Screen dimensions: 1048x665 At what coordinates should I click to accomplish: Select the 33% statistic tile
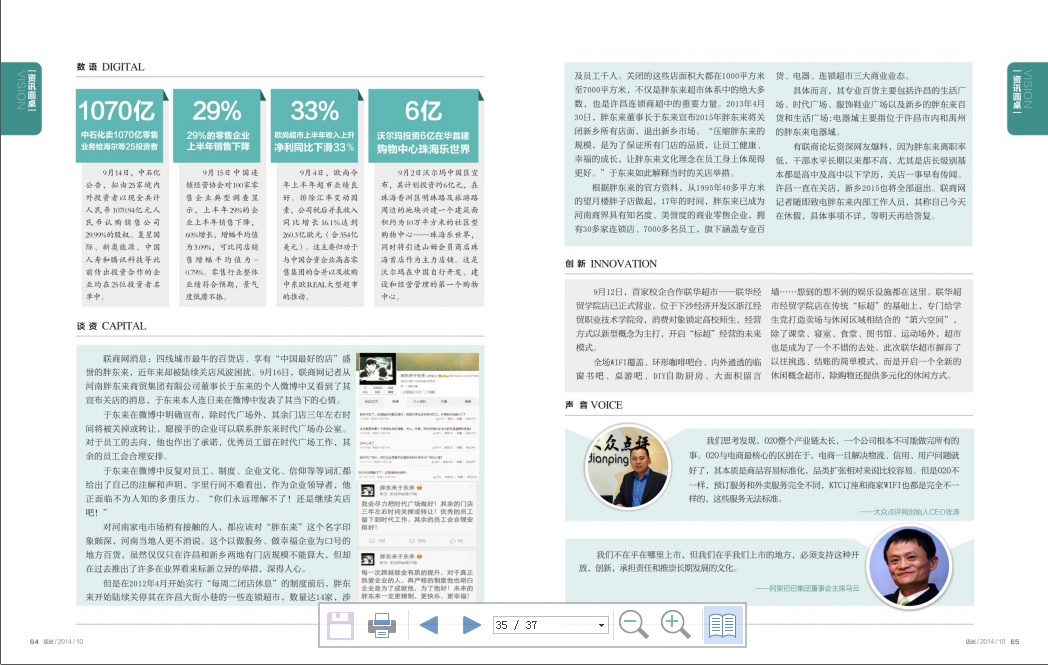click(315, 125)
